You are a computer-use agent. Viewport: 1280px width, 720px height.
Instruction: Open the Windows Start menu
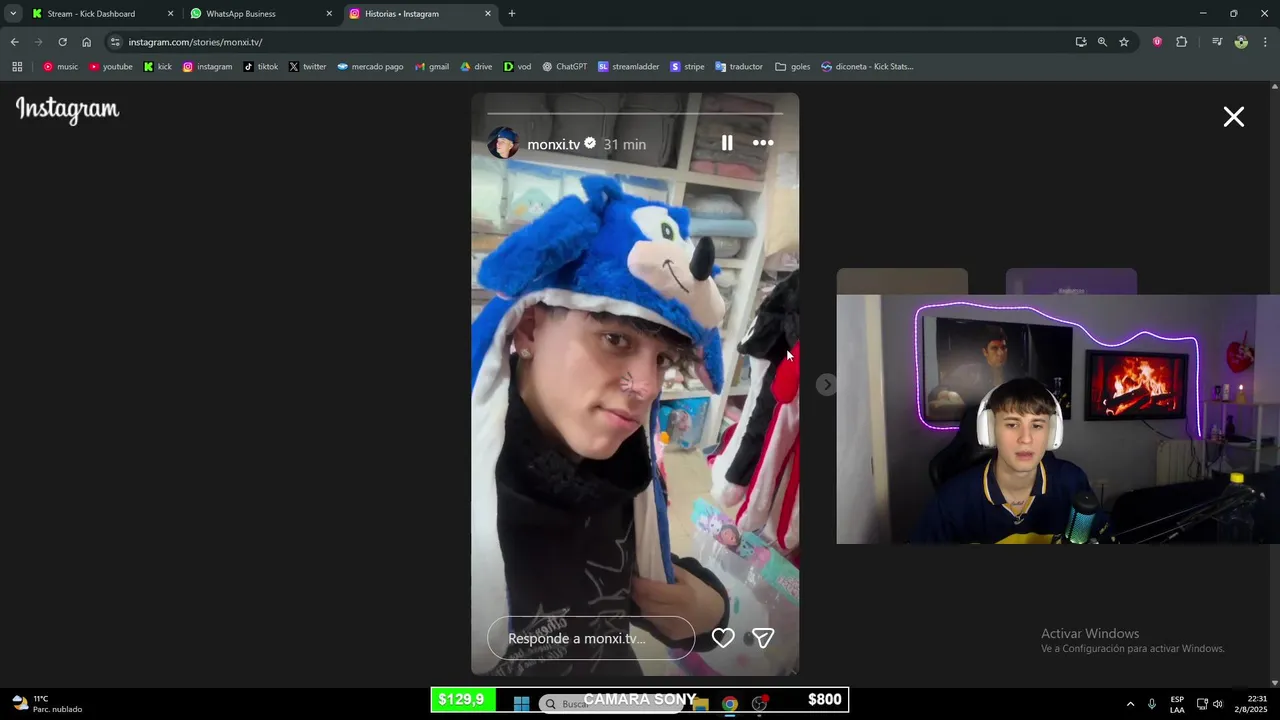coord(521,703)
